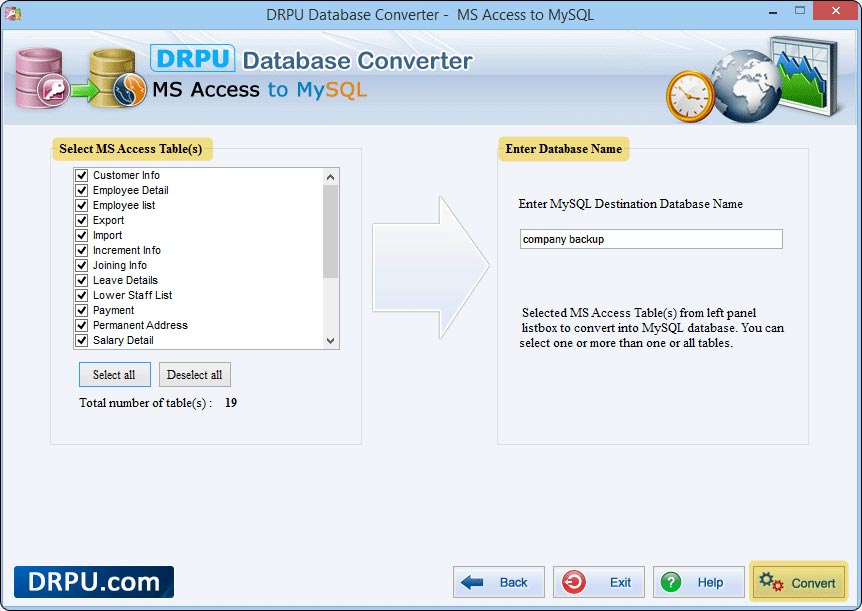Click the 'Lower Staff List' table name
The image size is (862, 611).
click(x=132, y=295)
